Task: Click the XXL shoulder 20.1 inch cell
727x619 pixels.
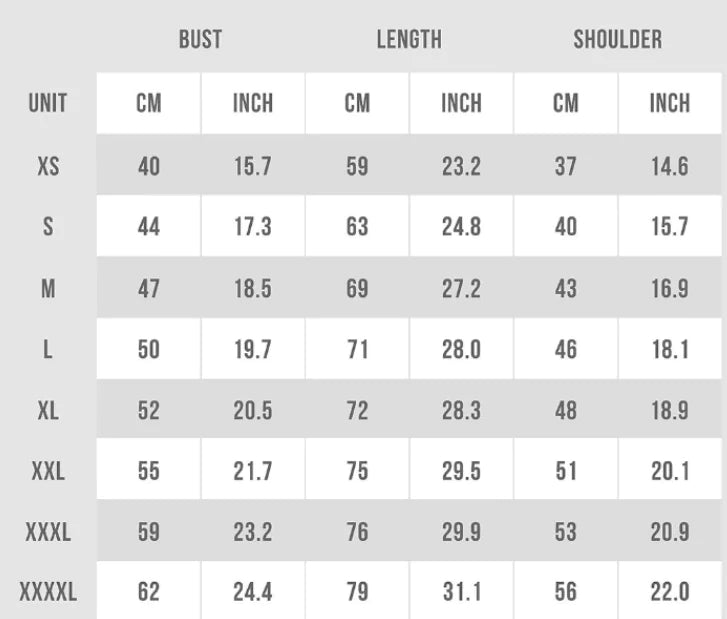Action: tap(669, 471)
